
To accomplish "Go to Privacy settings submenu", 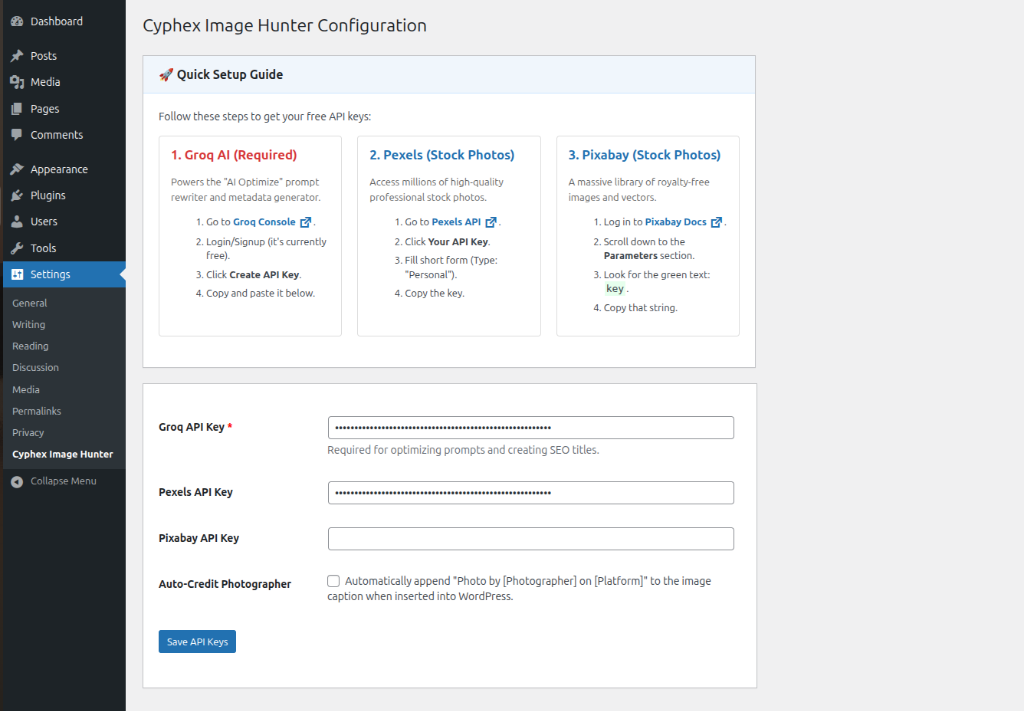I will [x=28, y=433].
